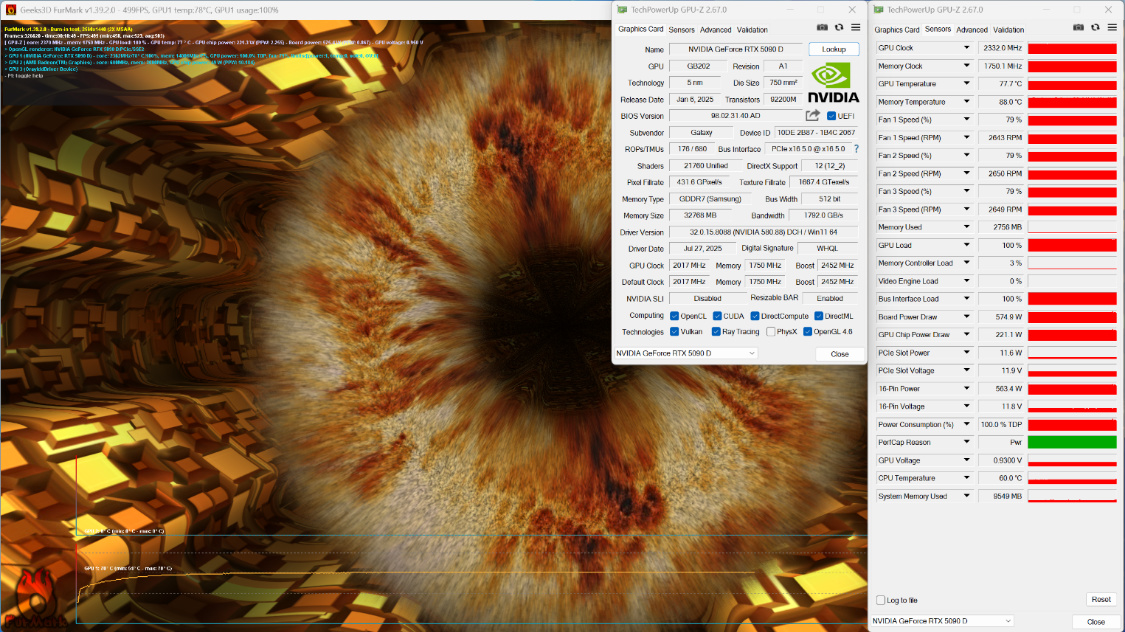Click the GPU-Z icon in Sensors title bar
1125x632 pixels.
pyautogui.click(x=879, y=10)
